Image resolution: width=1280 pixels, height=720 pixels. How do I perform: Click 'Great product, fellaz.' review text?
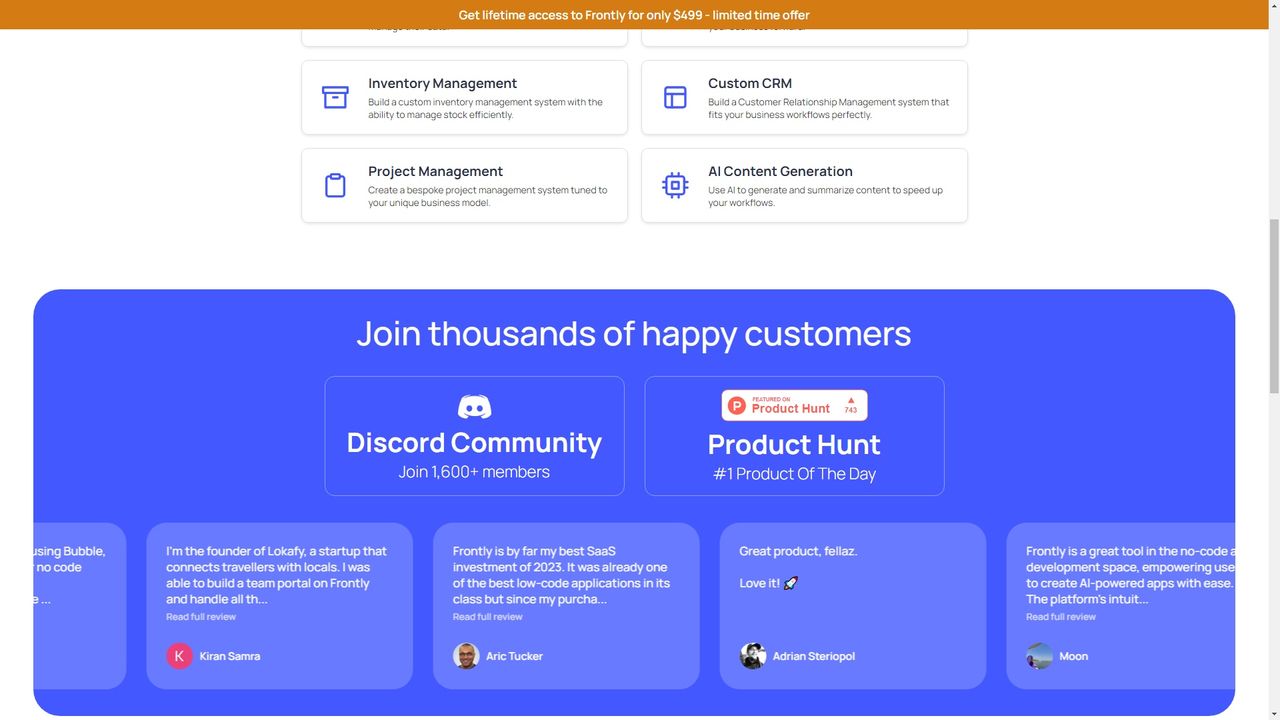tap(798, 551)
